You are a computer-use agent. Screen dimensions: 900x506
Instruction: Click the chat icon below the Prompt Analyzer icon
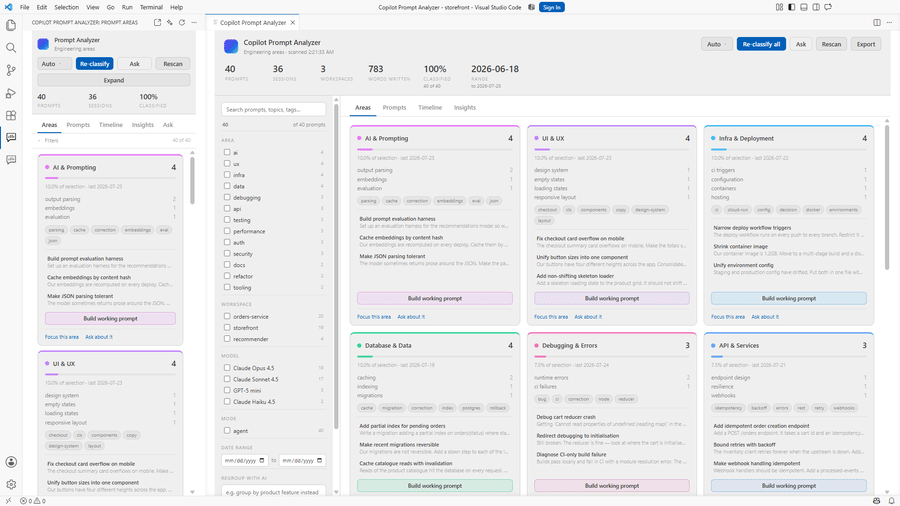click(11, 160)
